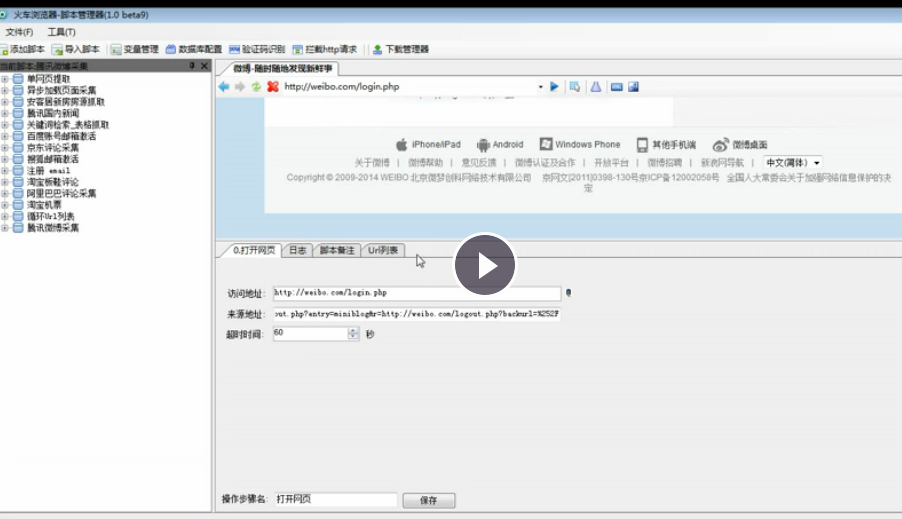Select the 淘宝机票 script

tap(44, 205)
